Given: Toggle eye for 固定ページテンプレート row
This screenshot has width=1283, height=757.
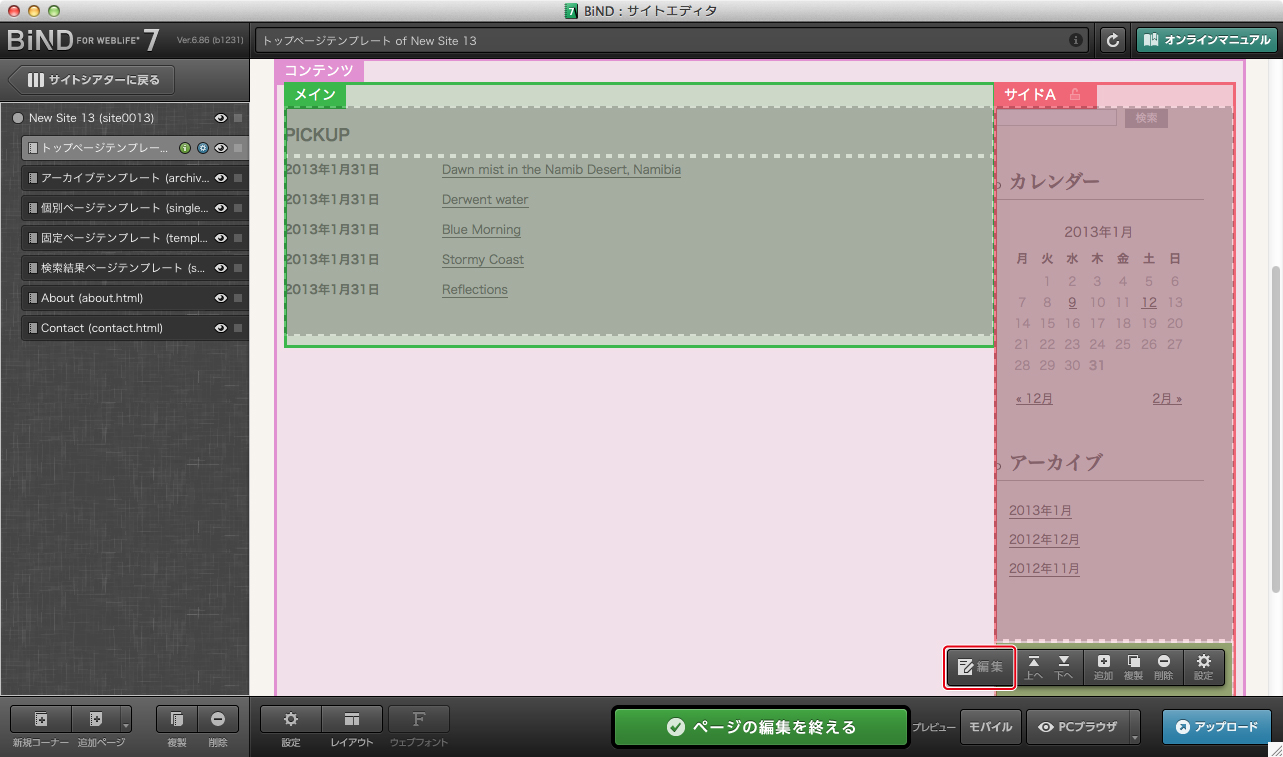Looking at the screenshot, I should coord(220,238).
